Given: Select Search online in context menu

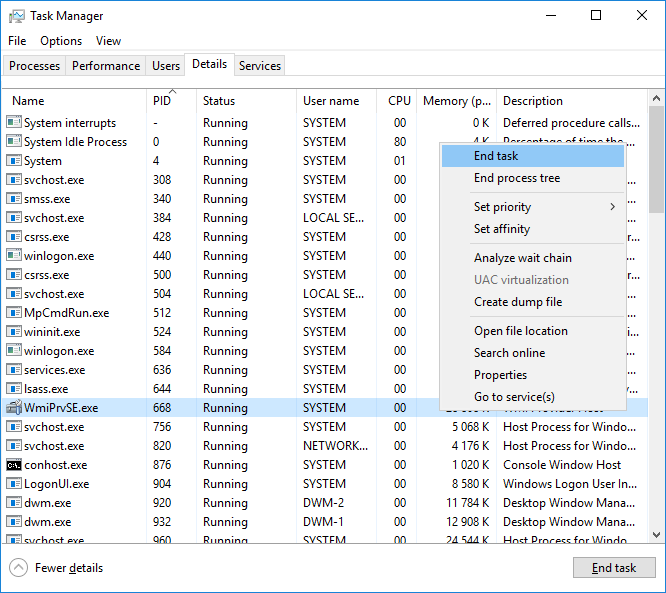Looking at the screenshot, I should point(533,353).
